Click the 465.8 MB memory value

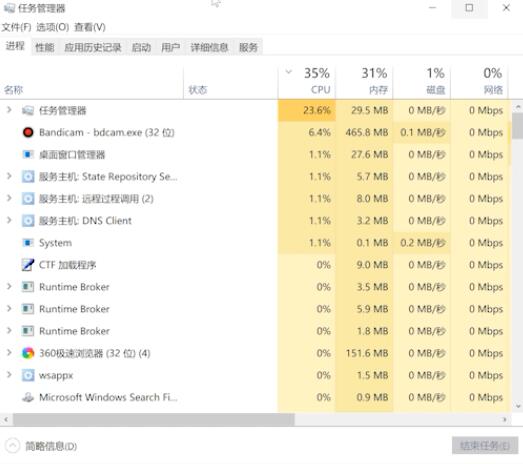click(x=367, y=132)
